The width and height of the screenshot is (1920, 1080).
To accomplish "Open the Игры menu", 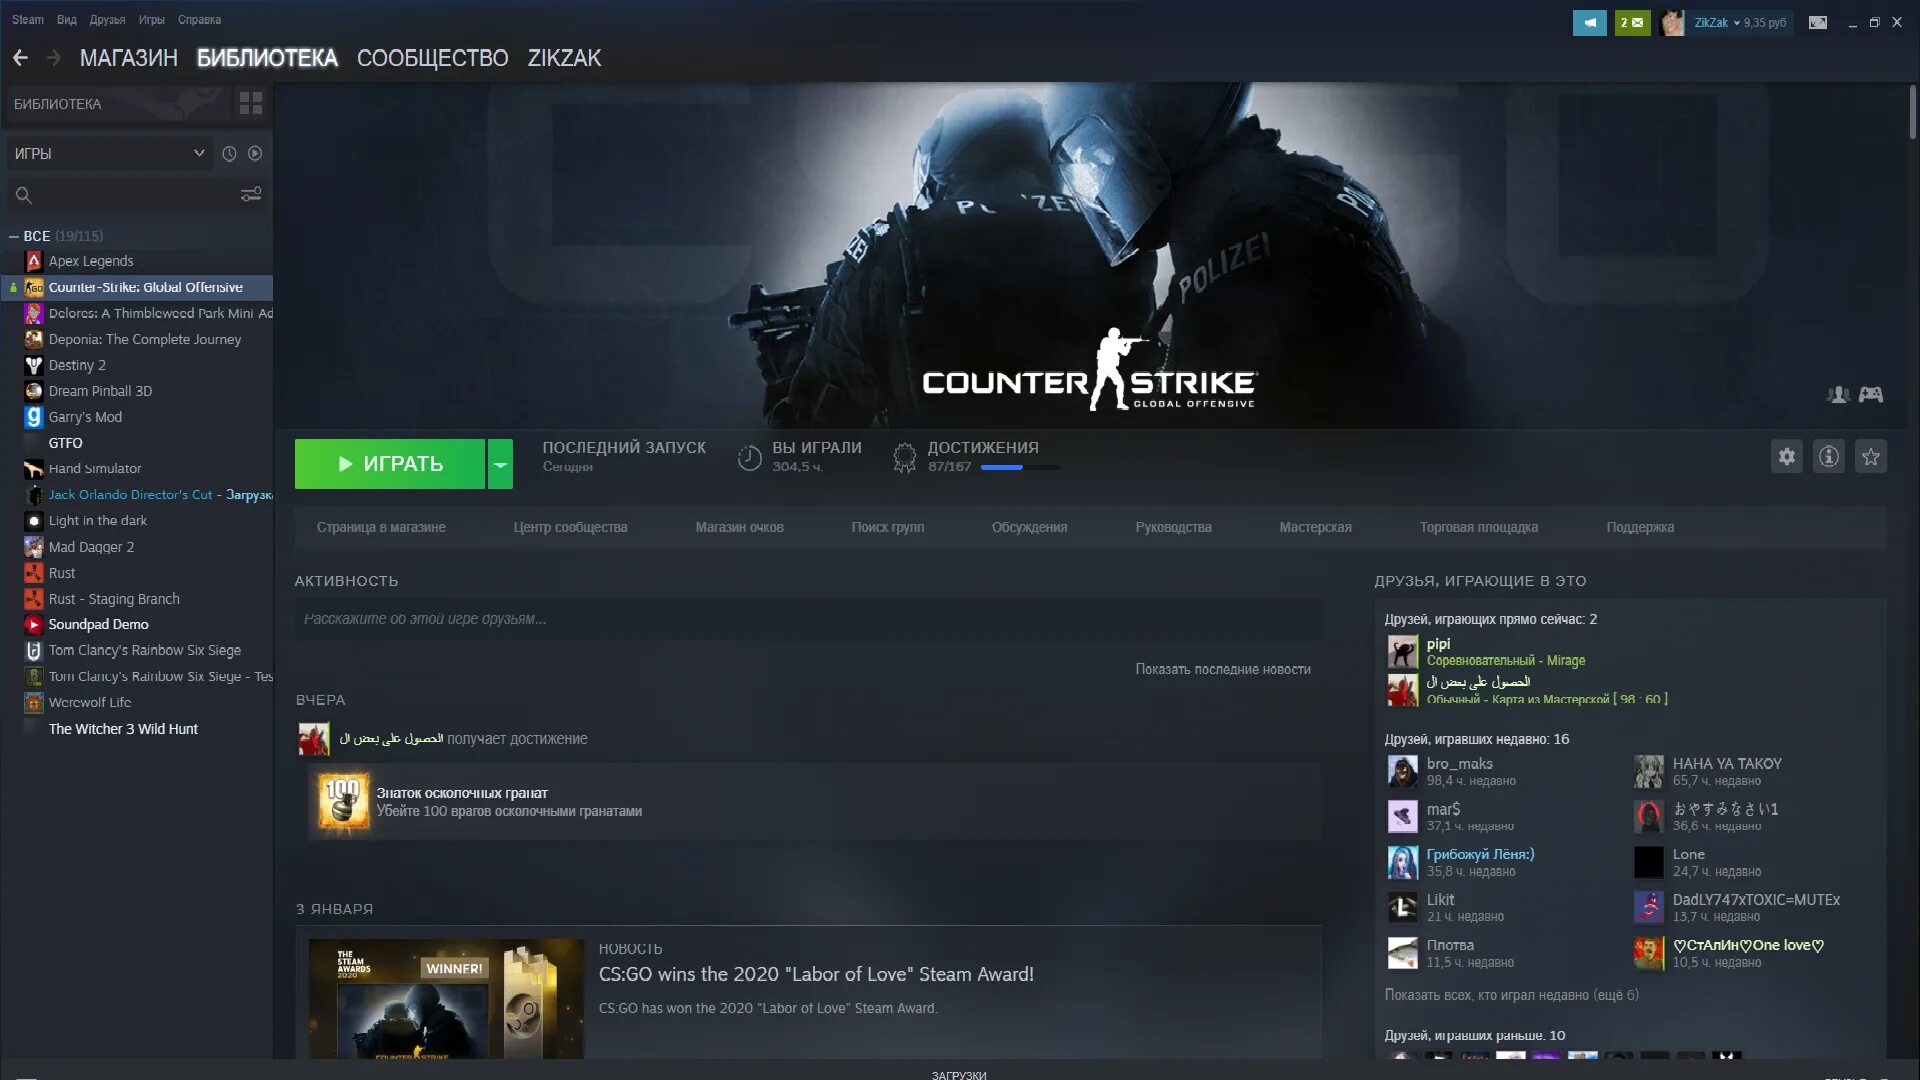I will point(152,20).
